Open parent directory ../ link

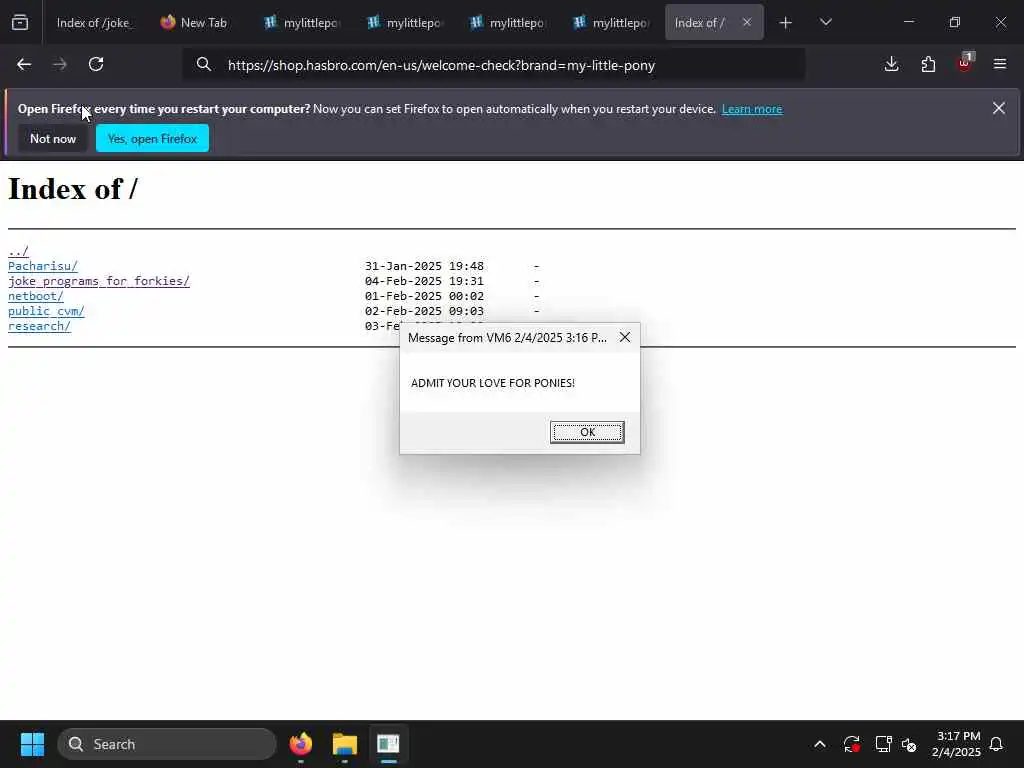(18, 251)
